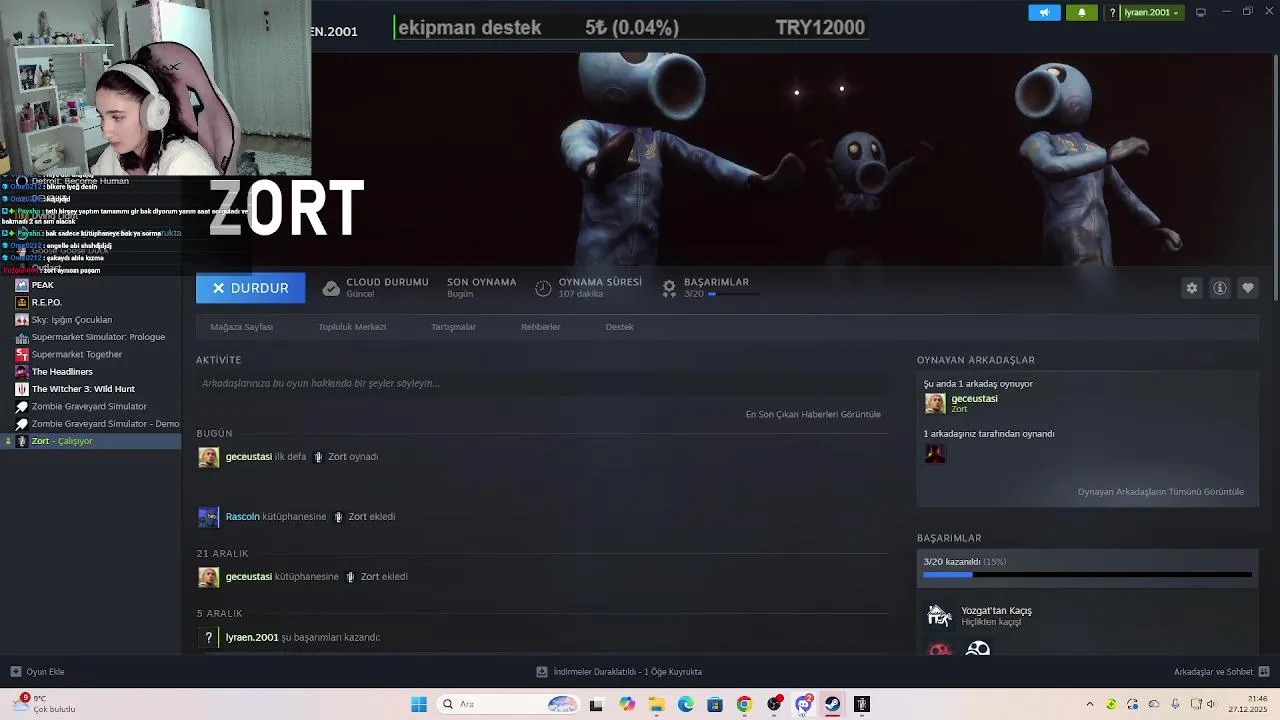Open the Zort game taskbar icon
1280x720 pixels.
(861, 704)
